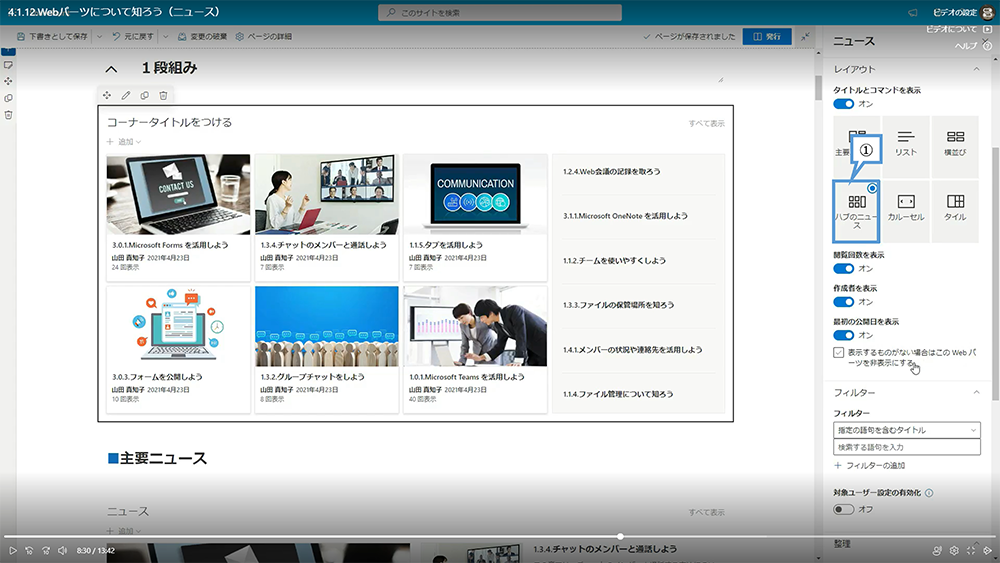Screen dimensions: 1000x563
Task: Open the 追加 dropdown under lower ニュース heading
Action: pos(124,530)
